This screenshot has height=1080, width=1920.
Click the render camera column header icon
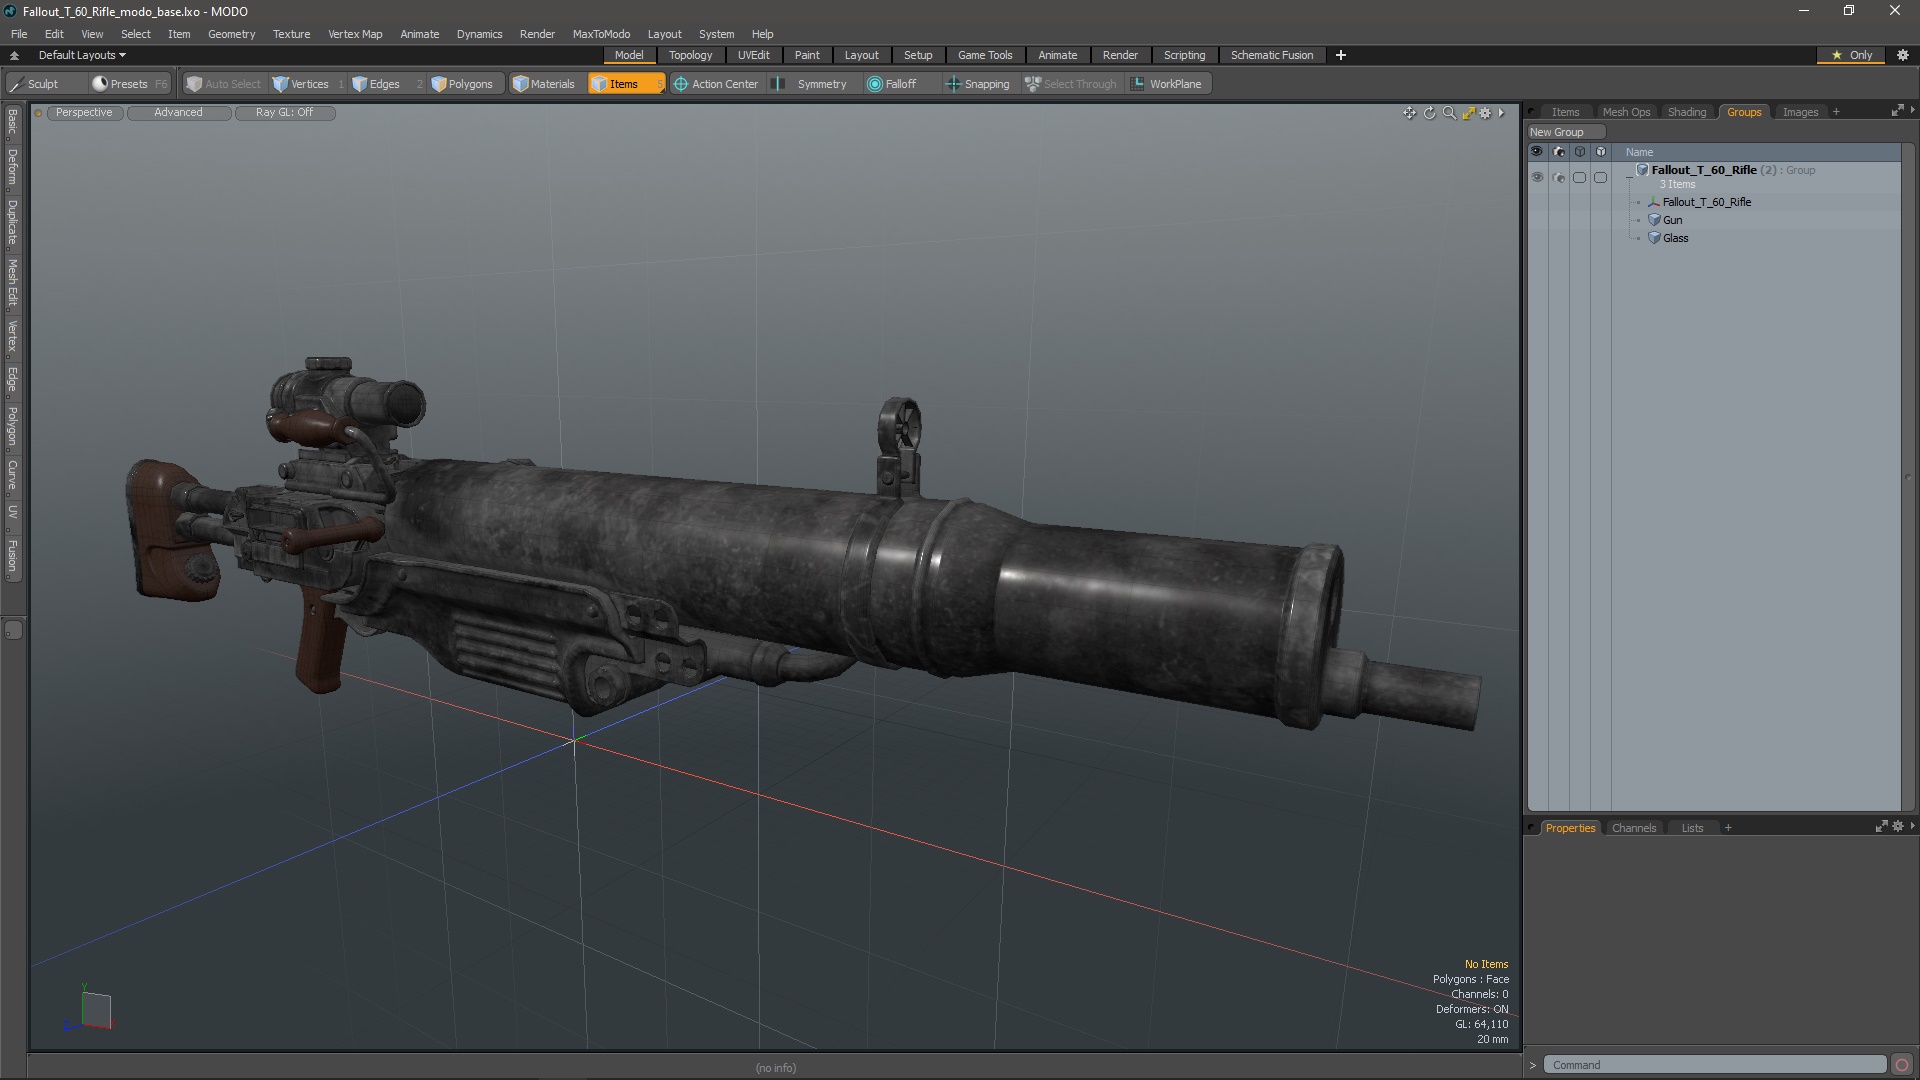[x=1559, y=152]
